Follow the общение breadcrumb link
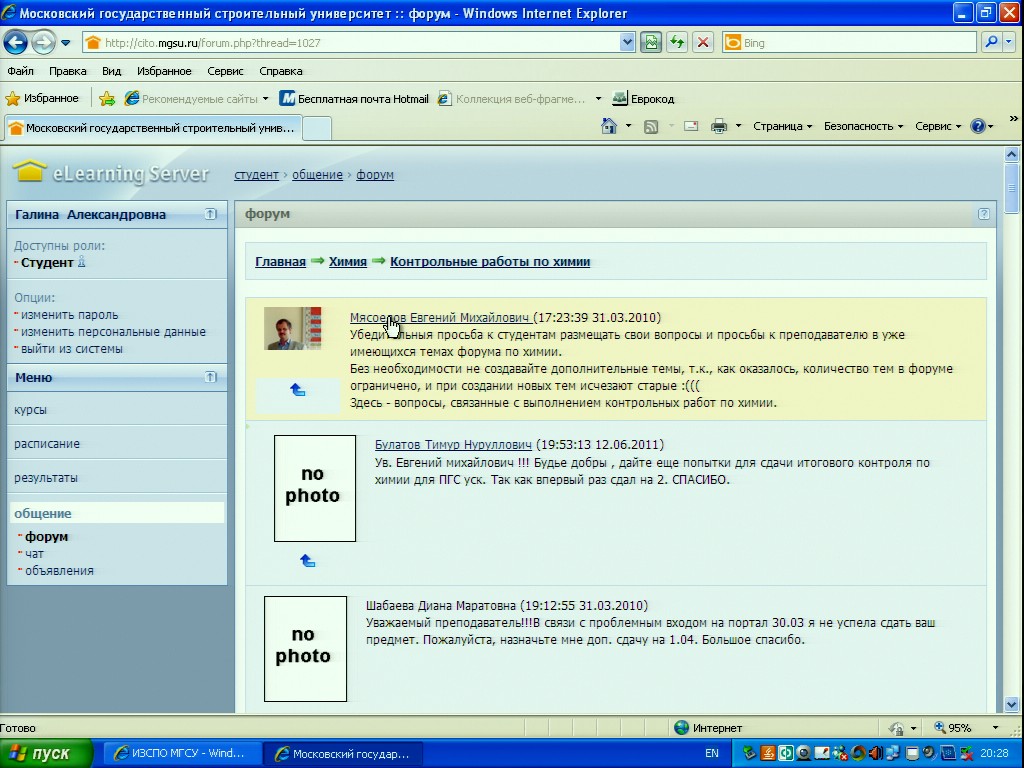 coord(317,175)
